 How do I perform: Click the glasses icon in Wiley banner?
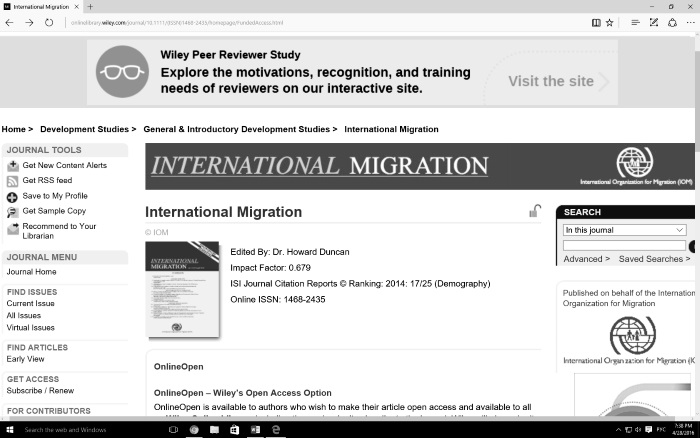[122, 71]
